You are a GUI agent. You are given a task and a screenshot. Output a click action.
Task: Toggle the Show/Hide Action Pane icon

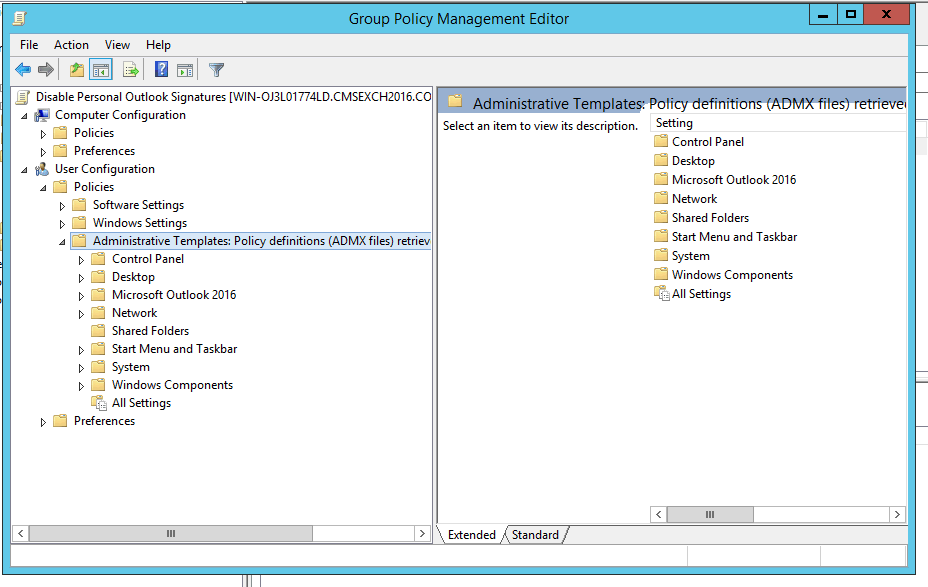(x=185, y=69)
